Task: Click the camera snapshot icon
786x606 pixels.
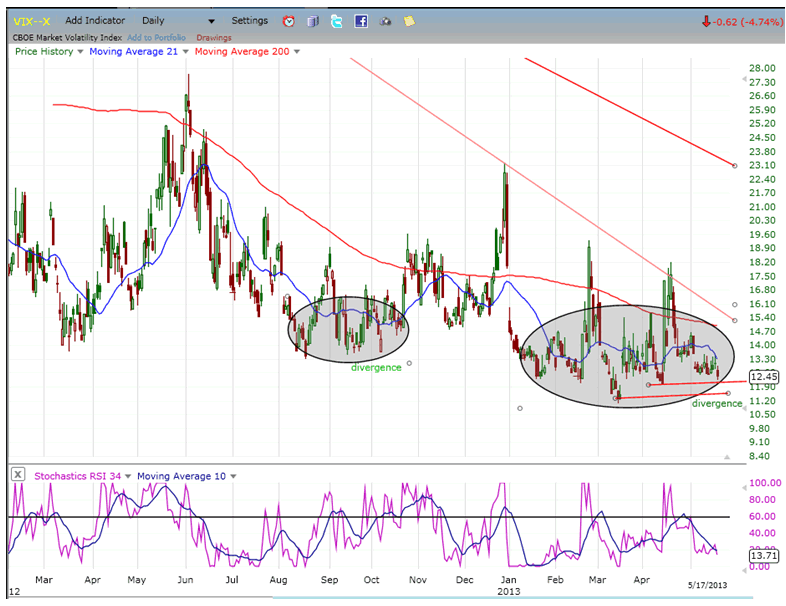Action: 385,20
